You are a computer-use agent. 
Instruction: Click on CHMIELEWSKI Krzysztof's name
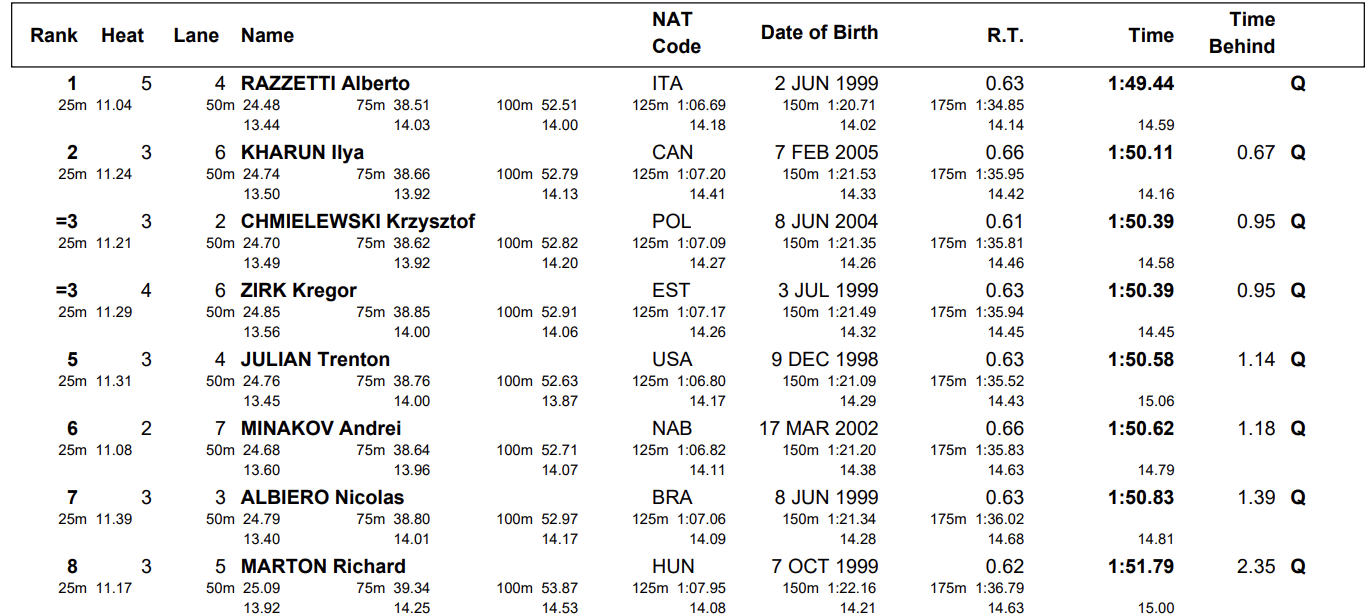(358, 222)
